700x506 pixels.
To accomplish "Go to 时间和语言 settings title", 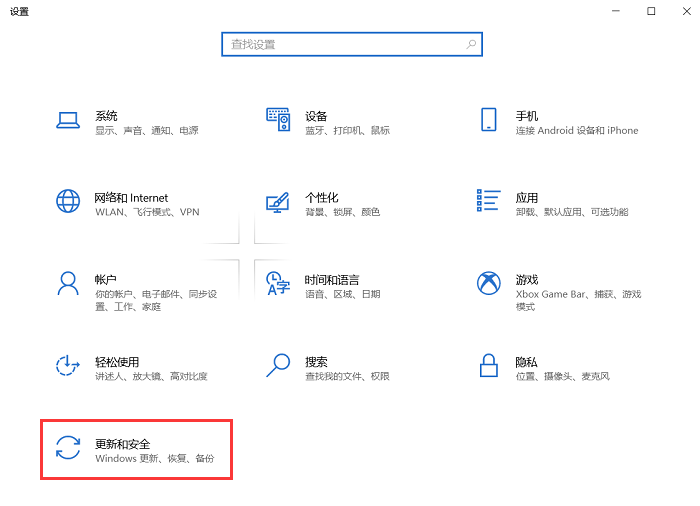I will pyautogui.click(x=332, y=280).
